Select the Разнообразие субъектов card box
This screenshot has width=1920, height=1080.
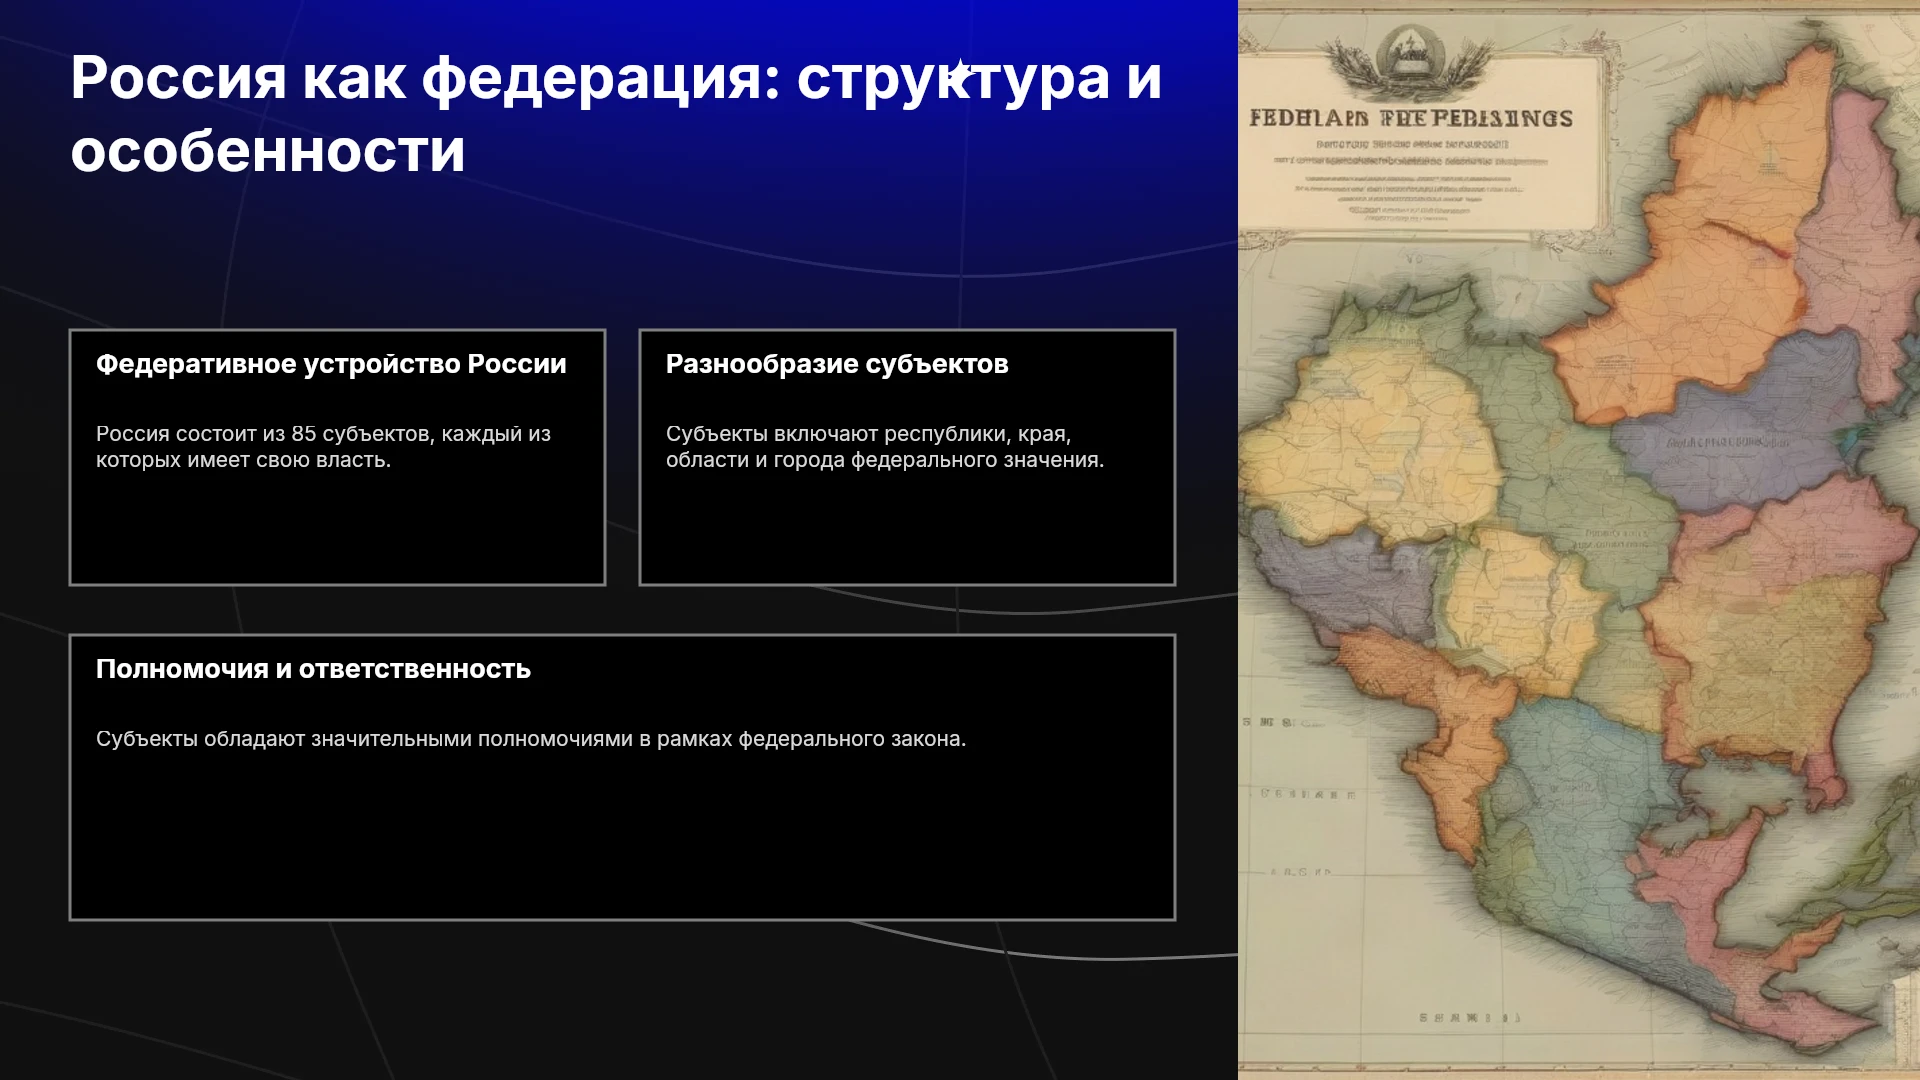pos(907,457)
